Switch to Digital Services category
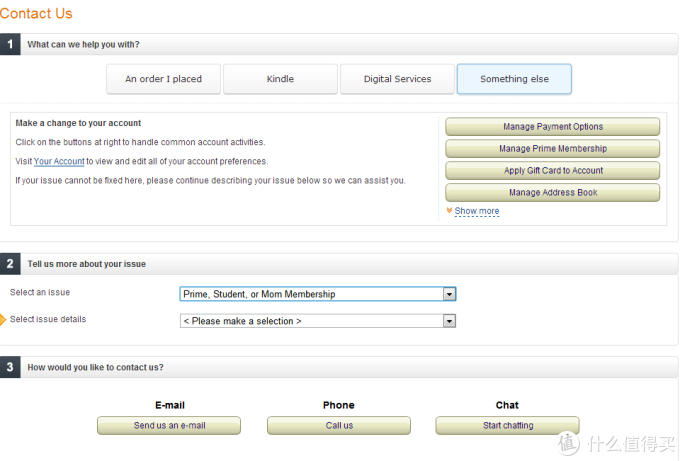680x461 pixels. (397, 79)
